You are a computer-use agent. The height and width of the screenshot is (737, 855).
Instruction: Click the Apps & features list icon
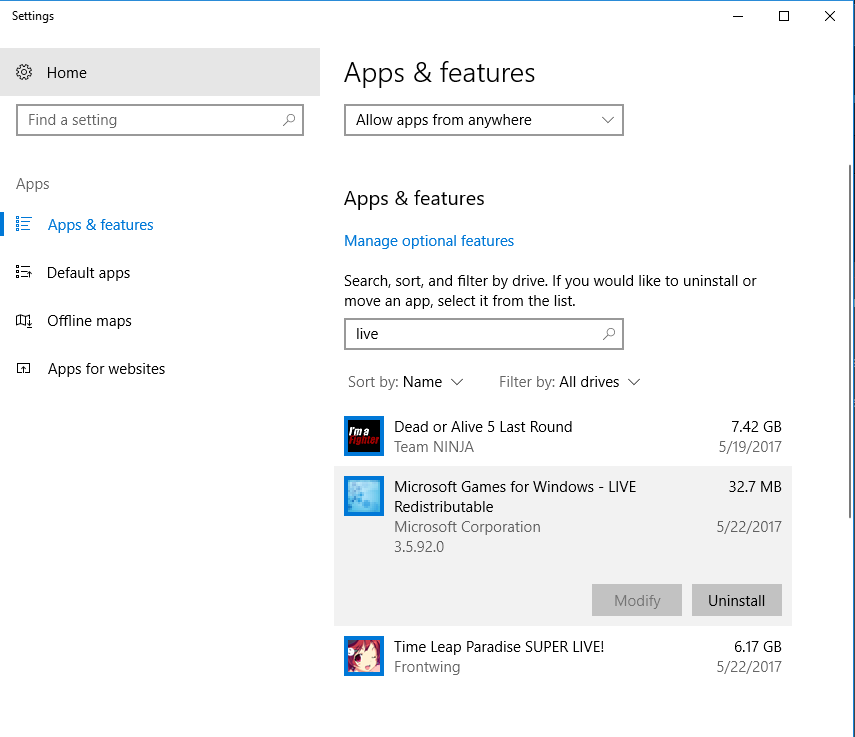[x=25, y=225]
